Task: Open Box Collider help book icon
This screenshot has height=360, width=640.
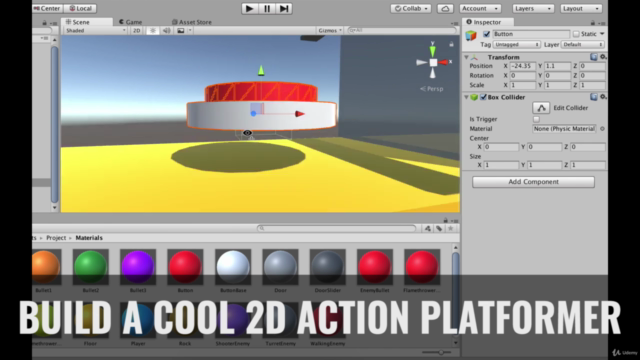Action: 594,97
